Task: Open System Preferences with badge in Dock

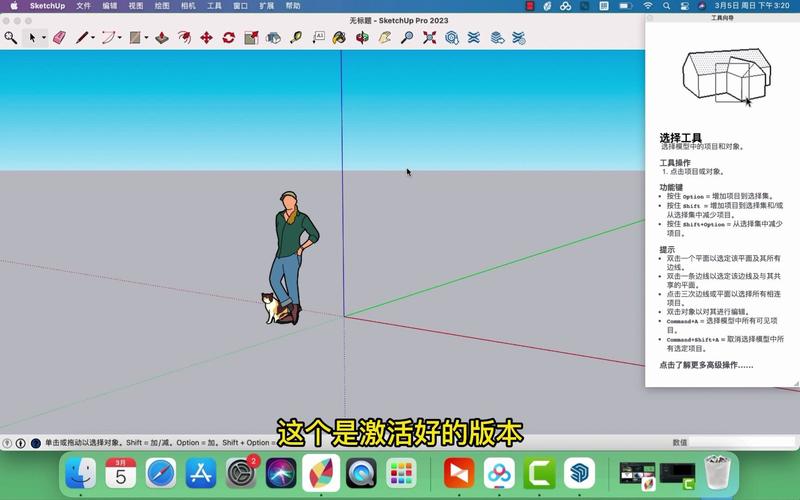Action: click(241, 473)
